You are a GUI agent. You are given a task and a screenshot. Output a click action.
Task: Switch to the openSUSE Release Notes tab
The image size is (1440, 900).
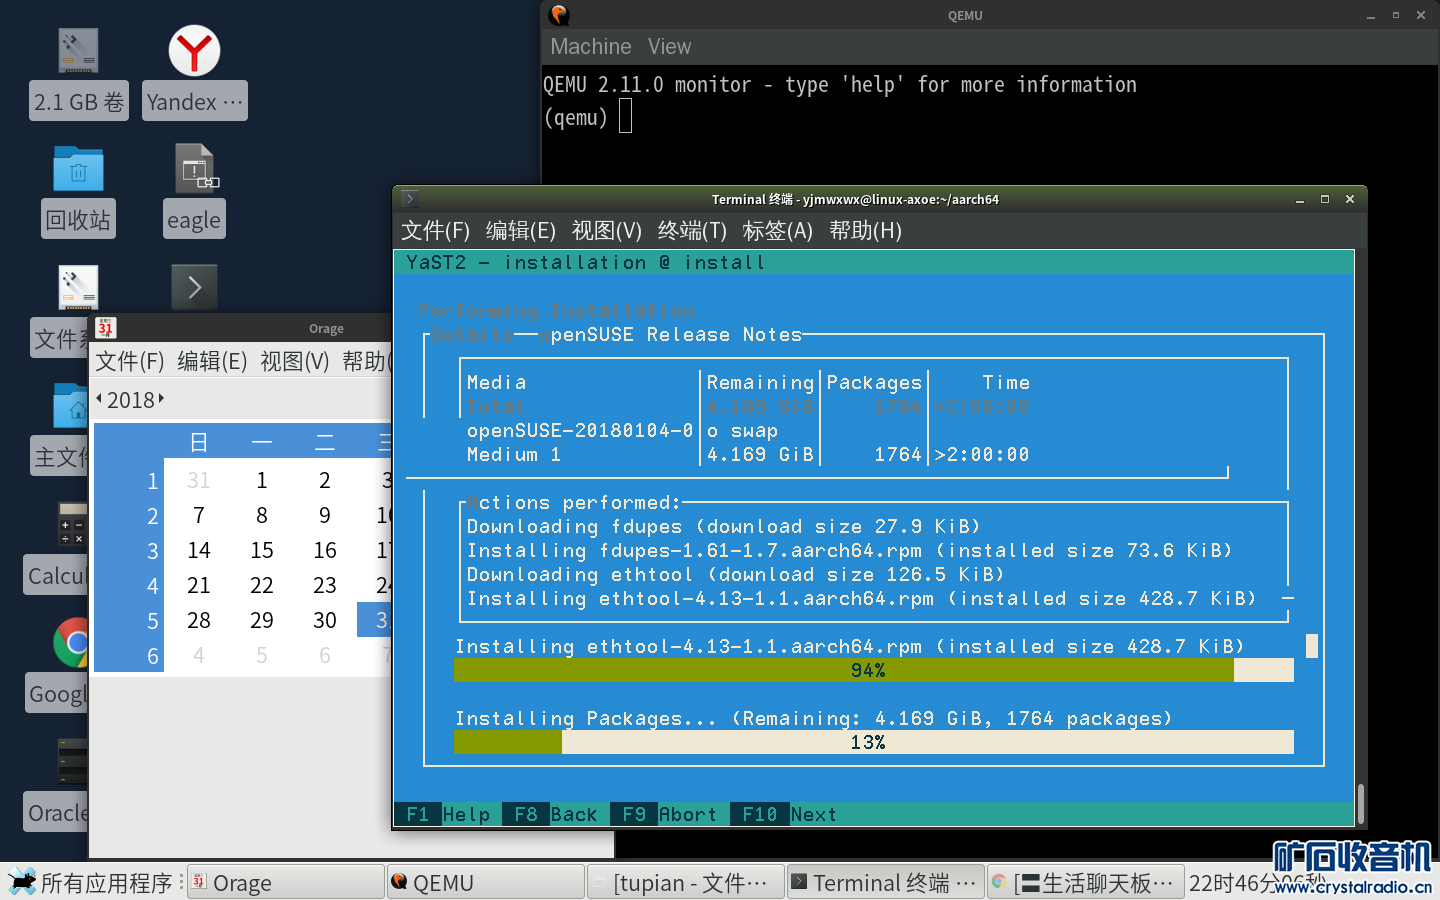675,335
